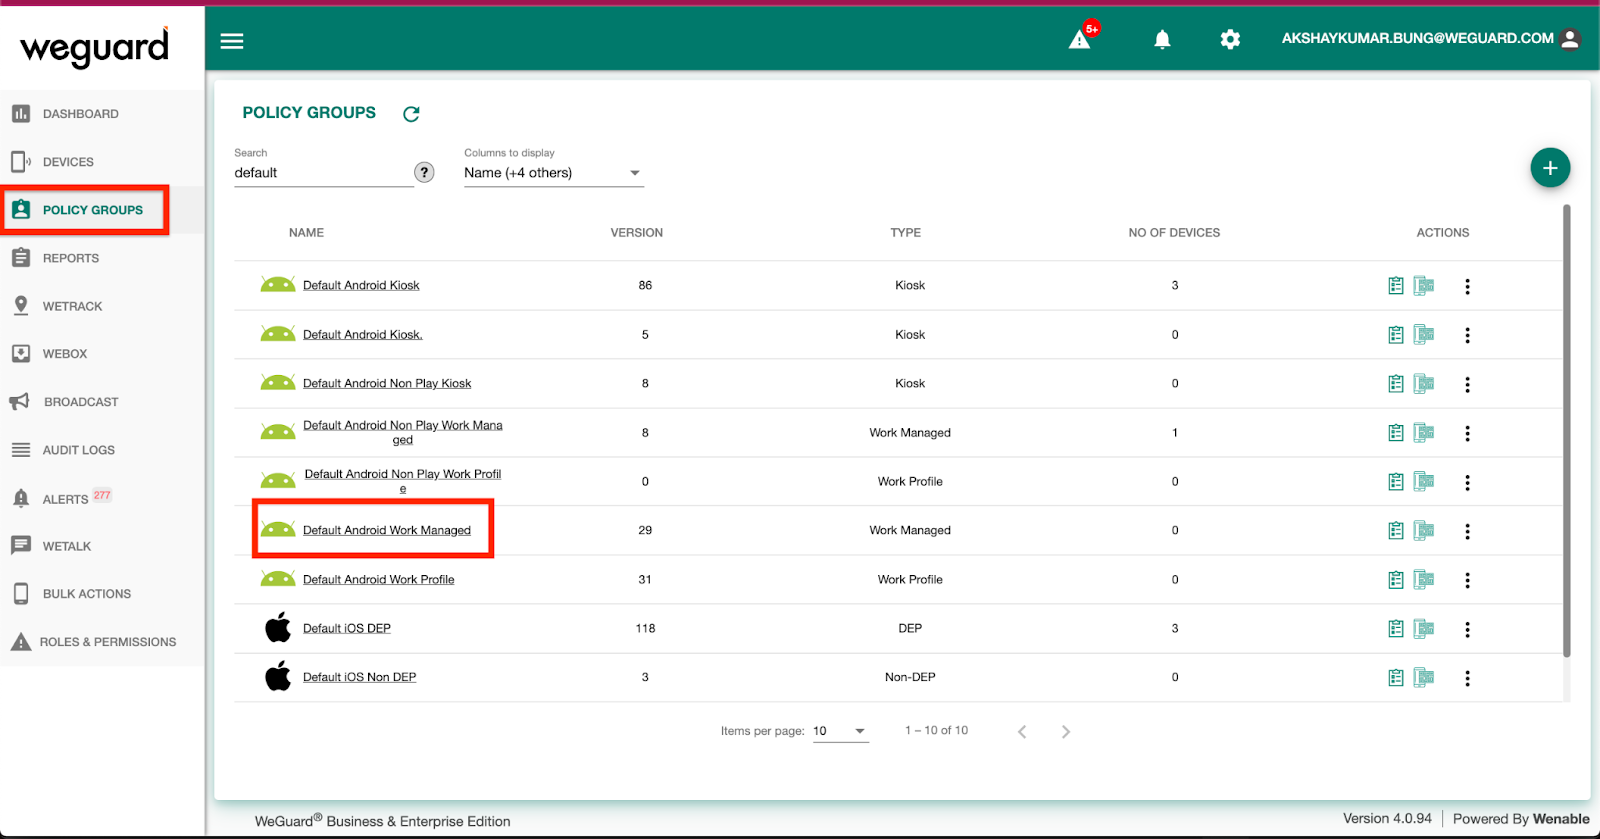Click the clipboard icon for Default Android Kiosk
This screenshot has width=1600, height=839.
click(x=1396, y=286)
